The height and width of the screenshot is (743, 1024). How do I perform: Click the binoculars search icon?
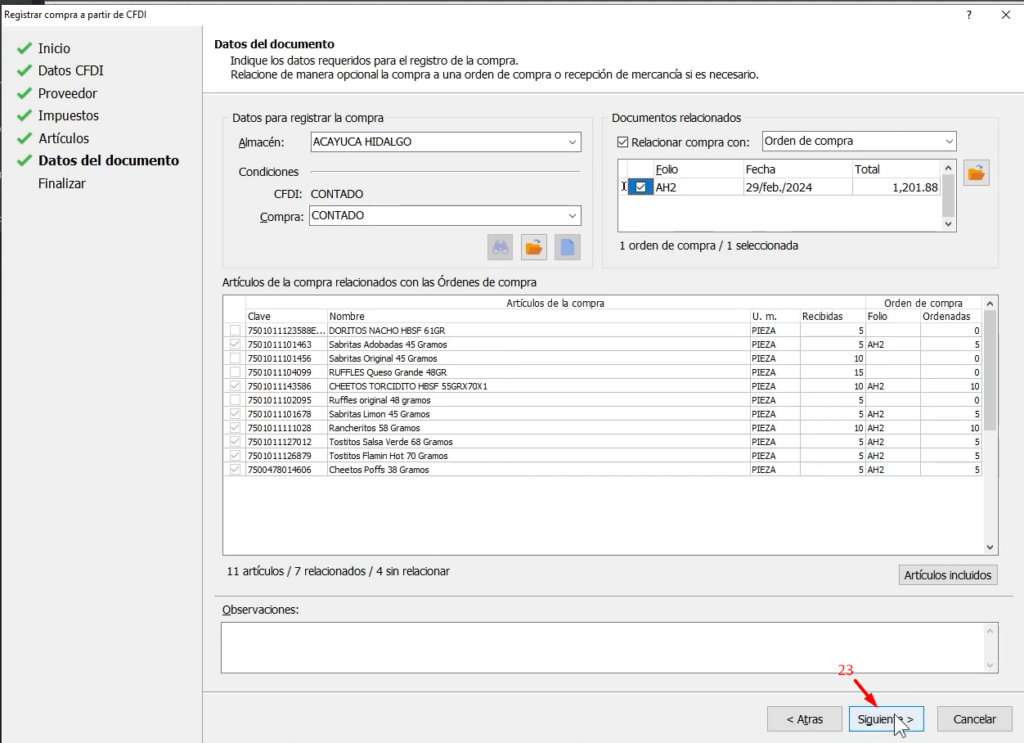coord(500,248)
